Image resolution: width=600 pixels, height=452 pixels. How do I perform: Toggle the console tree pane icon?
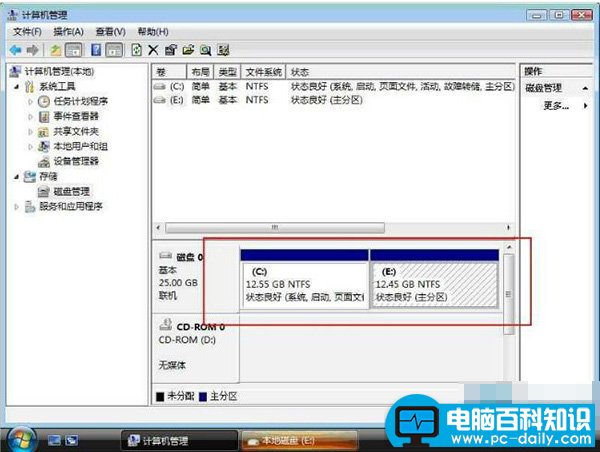coord(74,50)
